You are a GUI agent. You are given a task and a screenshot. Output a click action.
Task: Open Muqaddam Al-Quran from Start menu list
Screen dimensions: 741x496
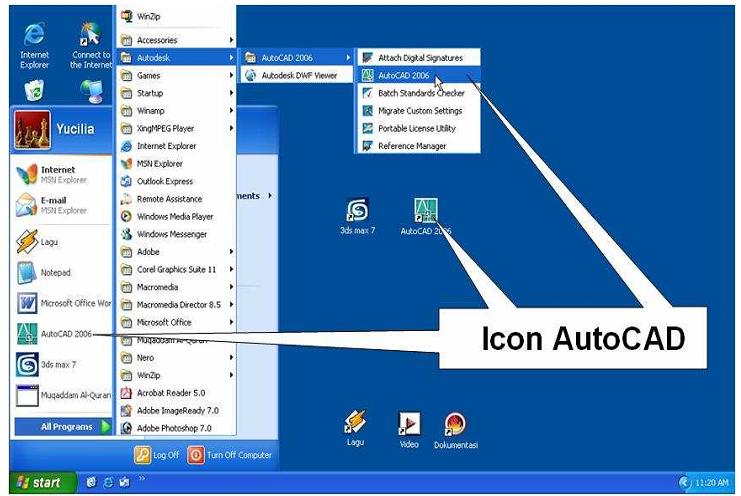click(x=61, y=395)
